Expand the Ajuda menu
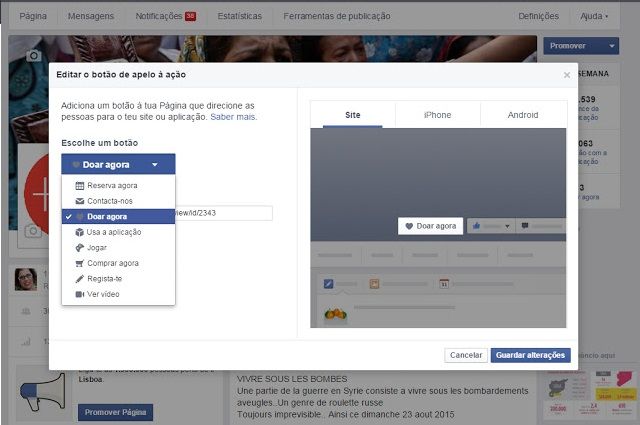This screenshot has height=425, width=640. tap(594, 16)
